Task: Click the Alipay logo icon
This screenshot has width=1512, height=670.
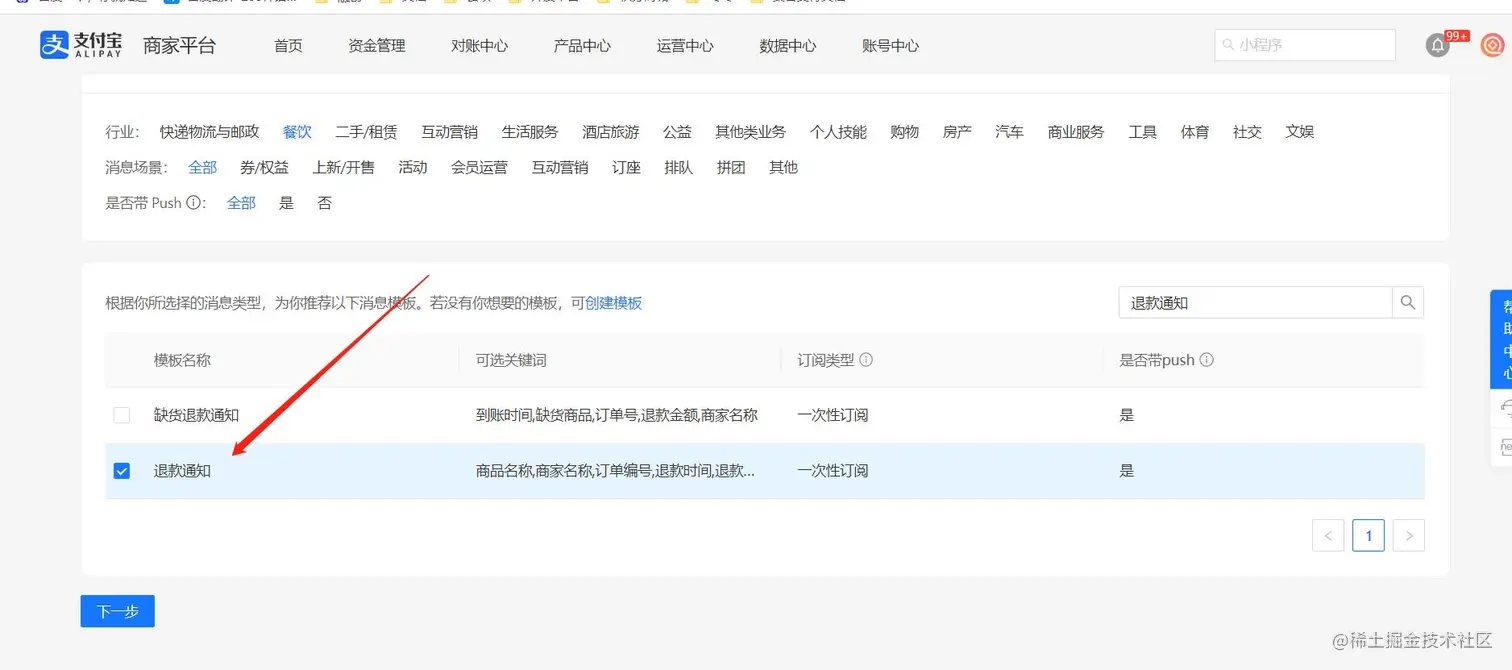Action: pos(54,45)
